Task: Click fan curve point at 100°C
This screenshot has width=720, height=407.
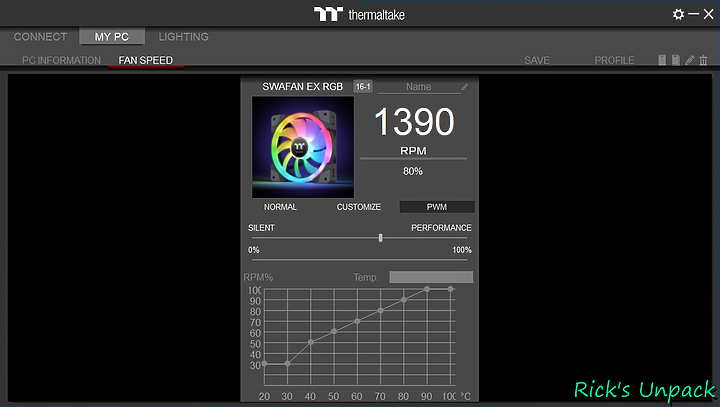Action: point(450,289)
